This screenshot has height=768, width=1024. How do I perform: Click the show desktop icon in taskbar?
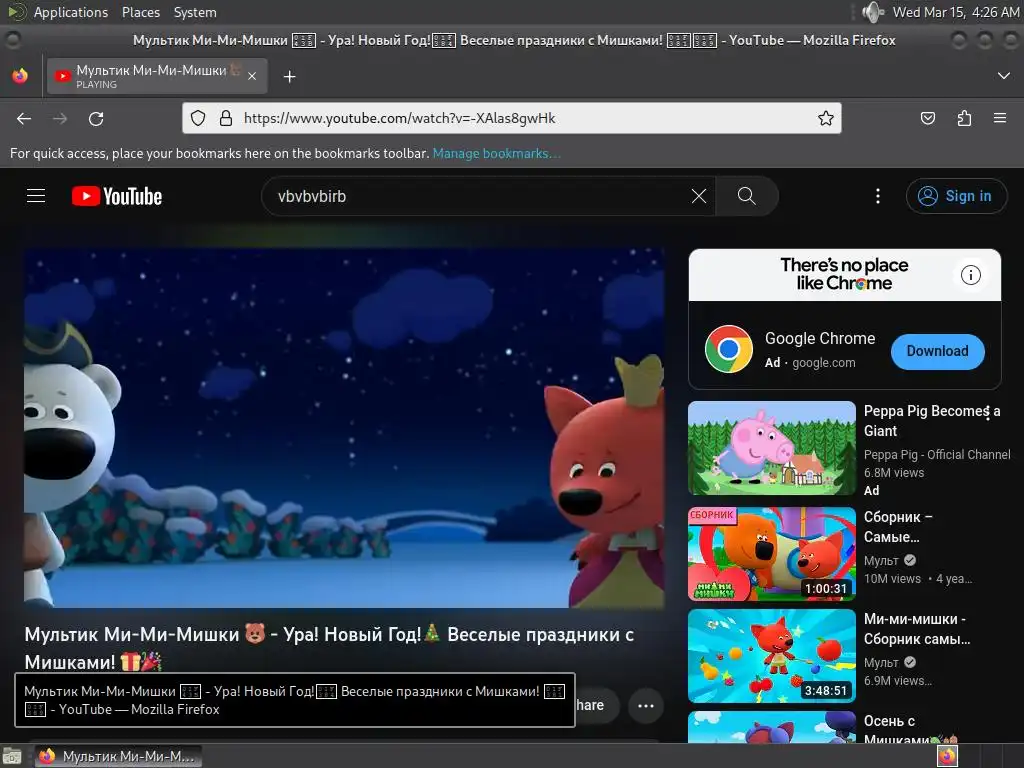coord(12,757)
